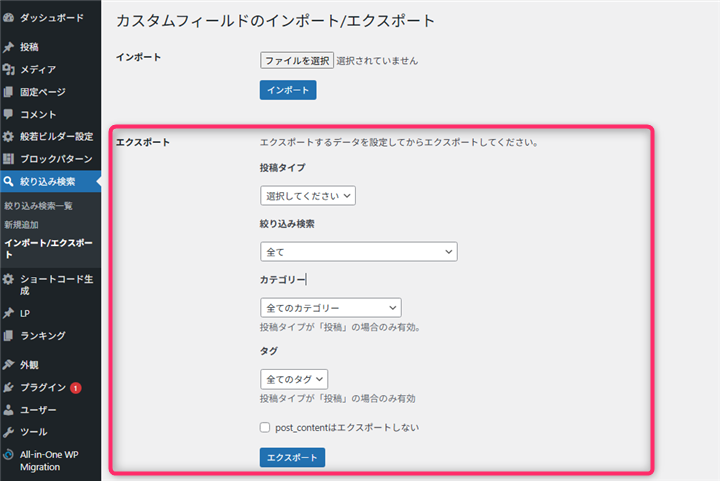Click the コメント speech bubble icon
720x481 pixels.
8,114
